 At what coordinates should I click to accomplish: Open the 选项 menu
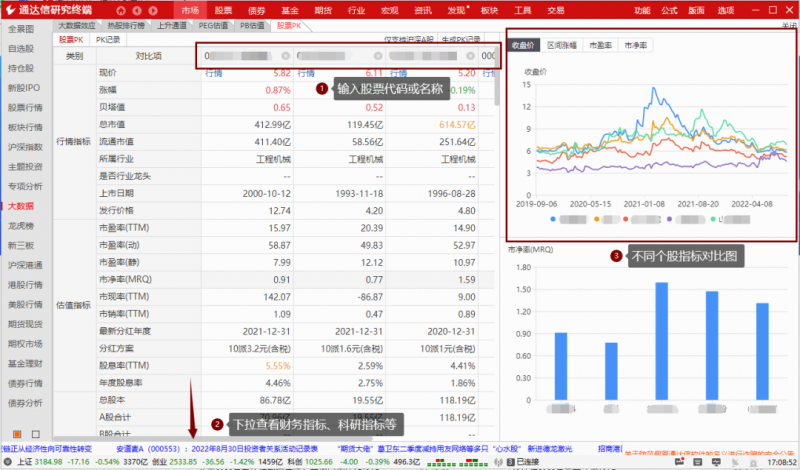pos(726,10)
